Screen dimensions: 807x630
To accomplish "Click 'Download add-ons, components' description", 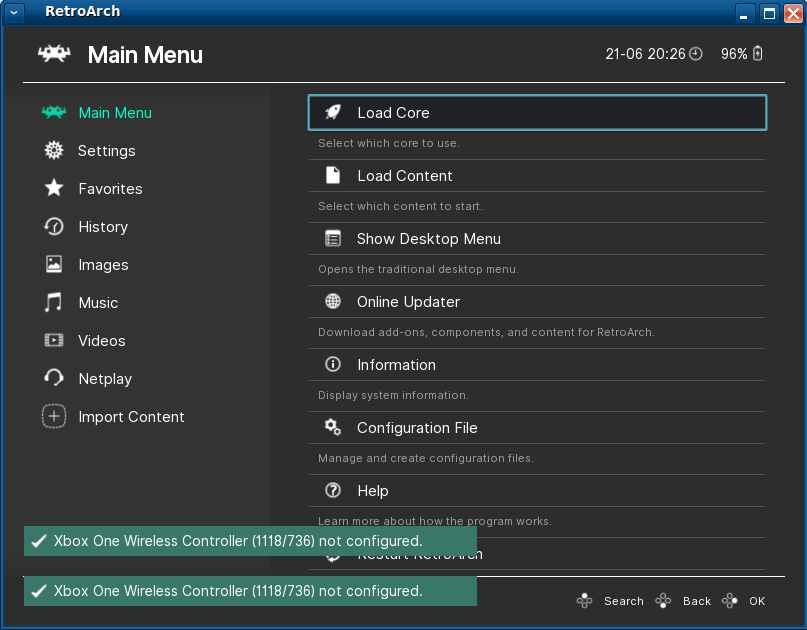I will (486, 332).
